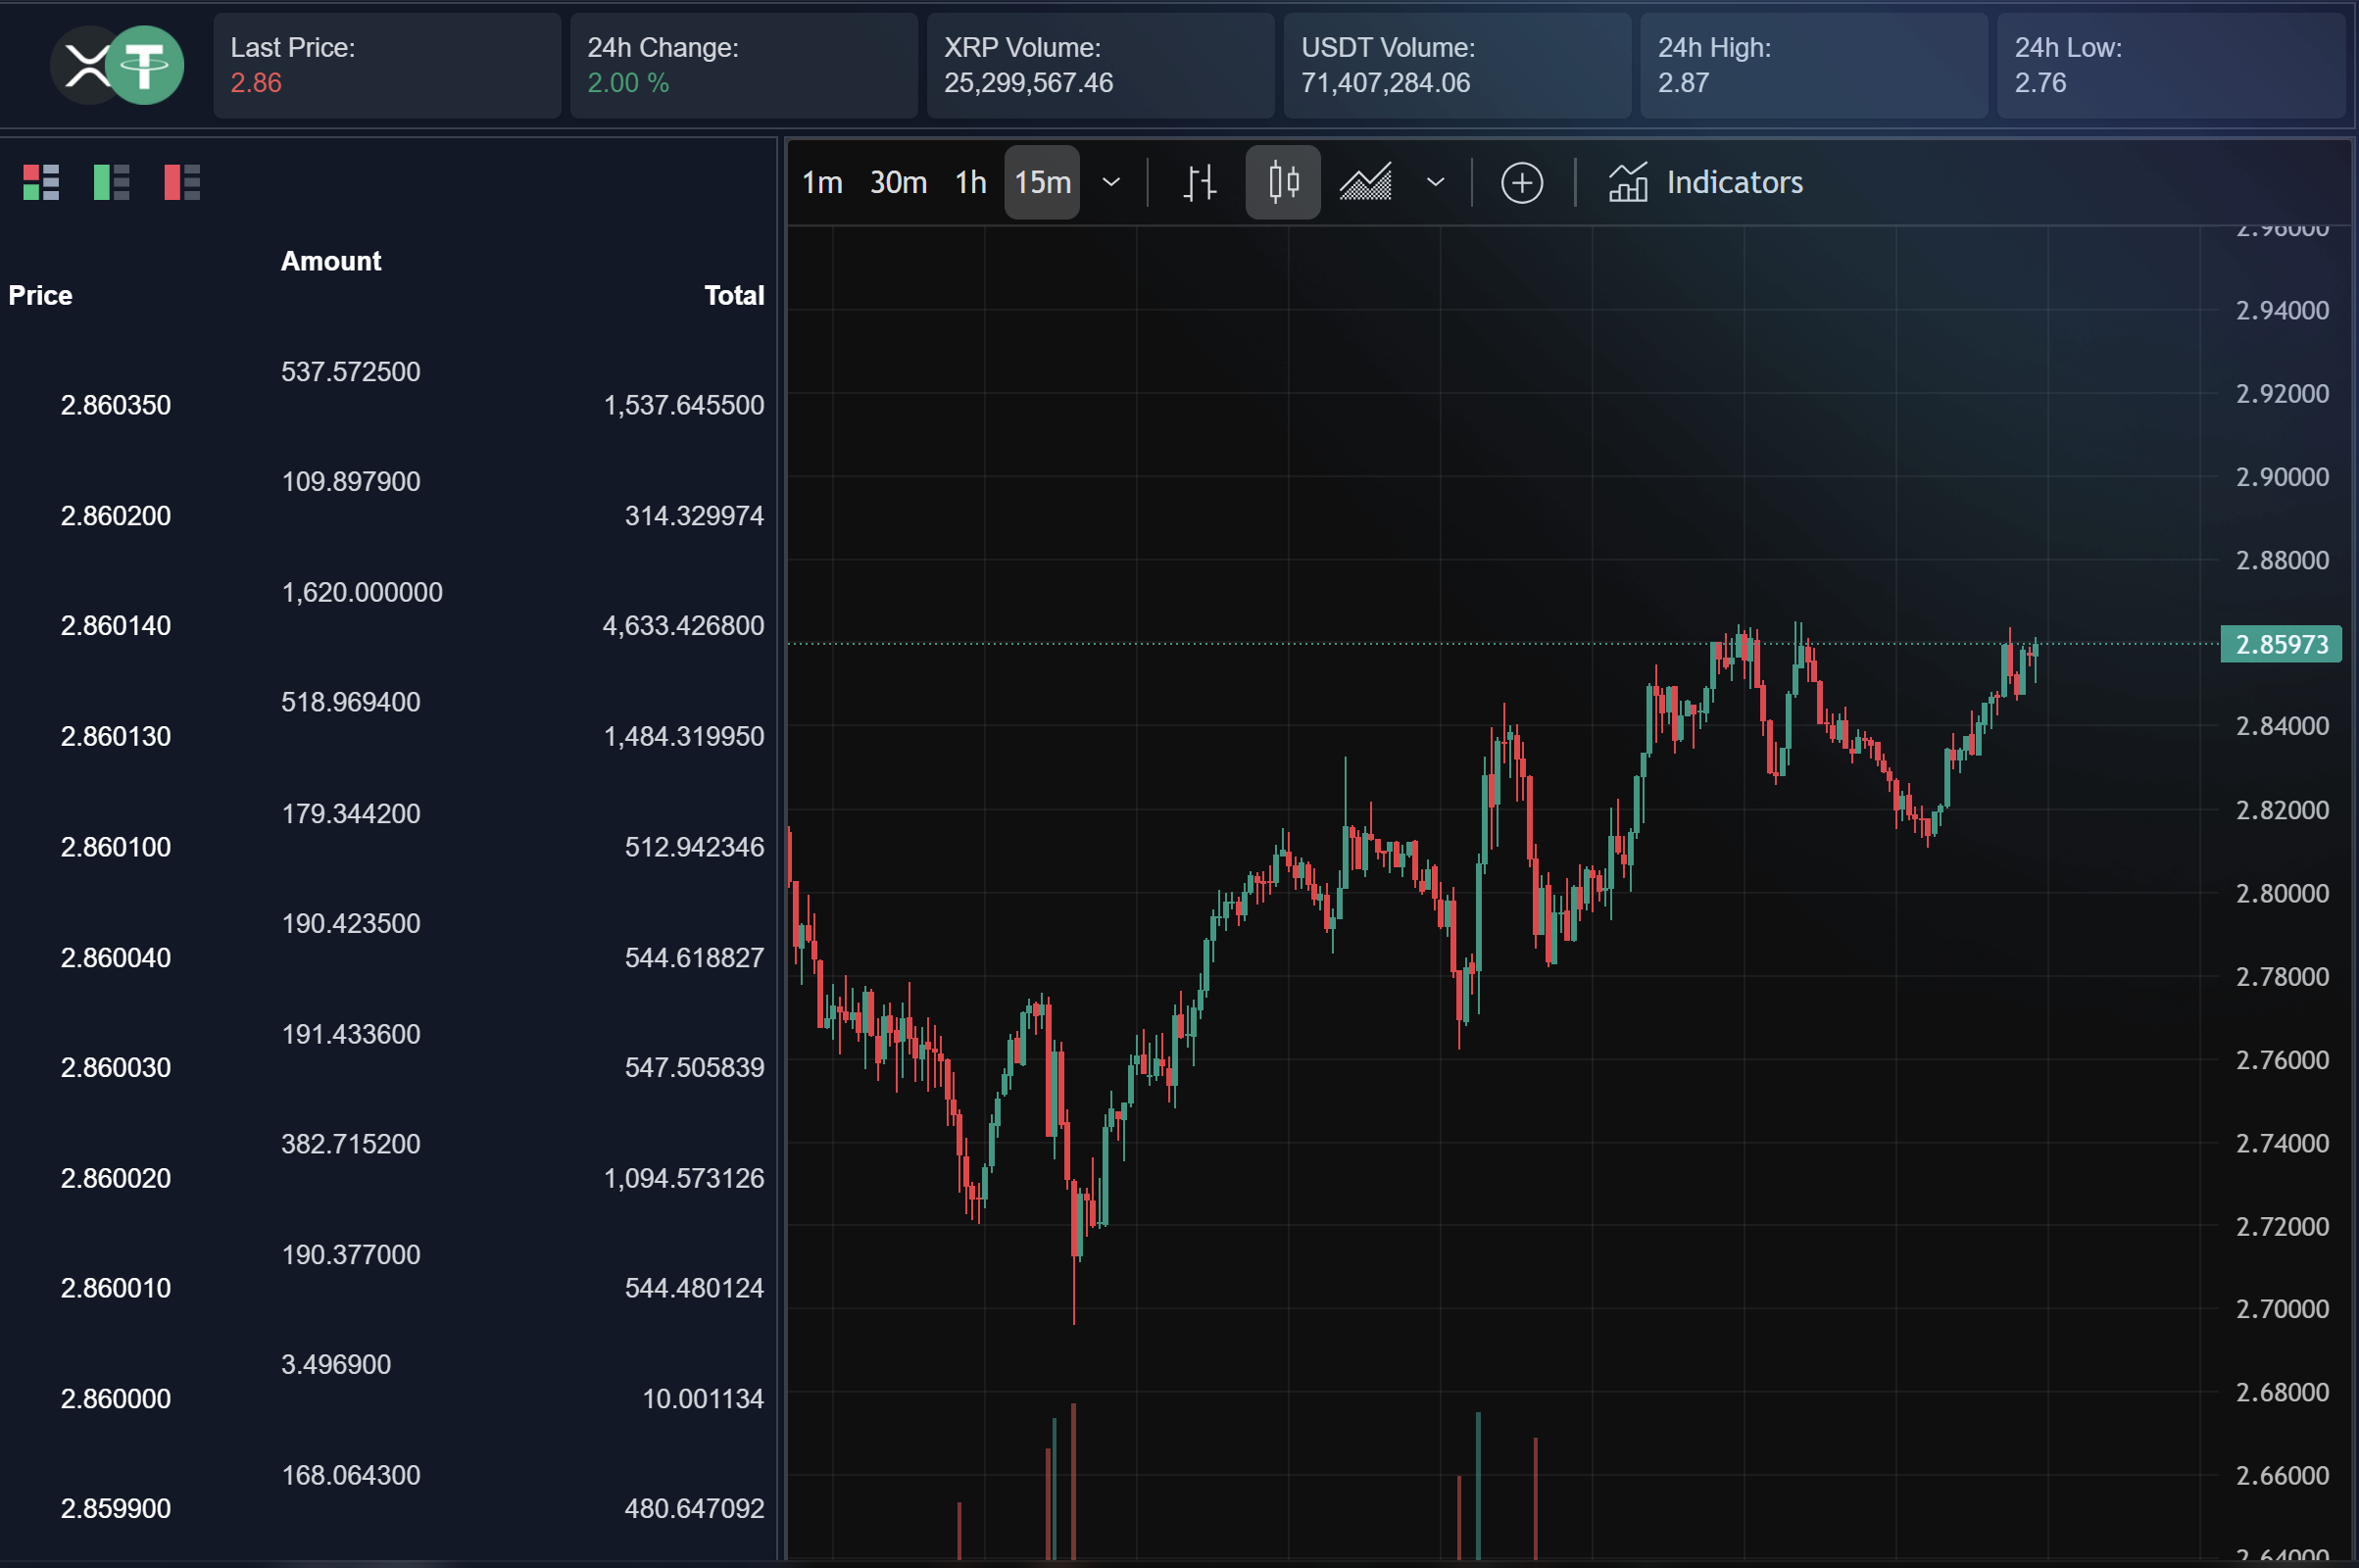
Task: Click the XRP-Tether pair logo
Action: (x=117, y=64)
